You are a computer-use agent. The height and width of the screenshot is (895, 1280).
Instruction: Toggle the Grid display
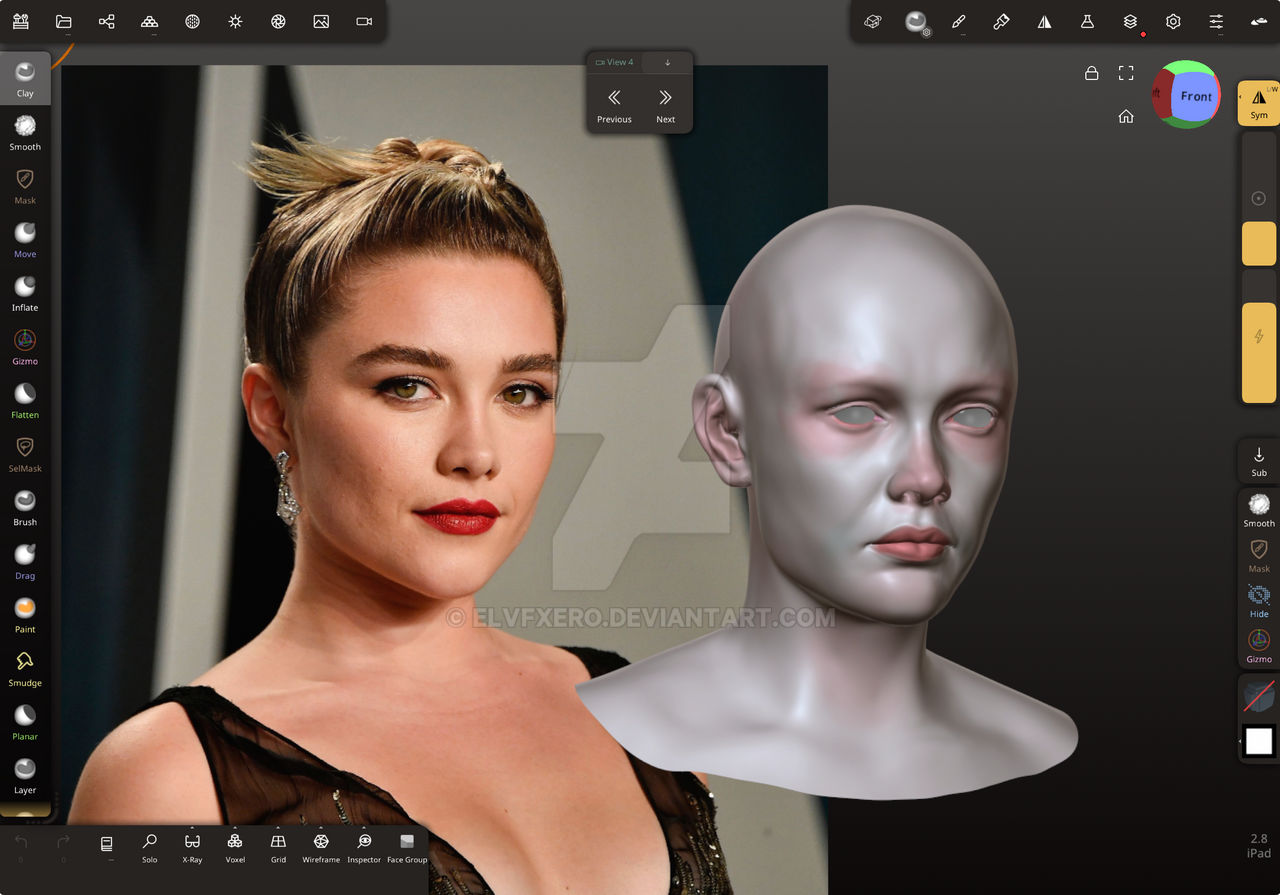click(x=278, y=848)
